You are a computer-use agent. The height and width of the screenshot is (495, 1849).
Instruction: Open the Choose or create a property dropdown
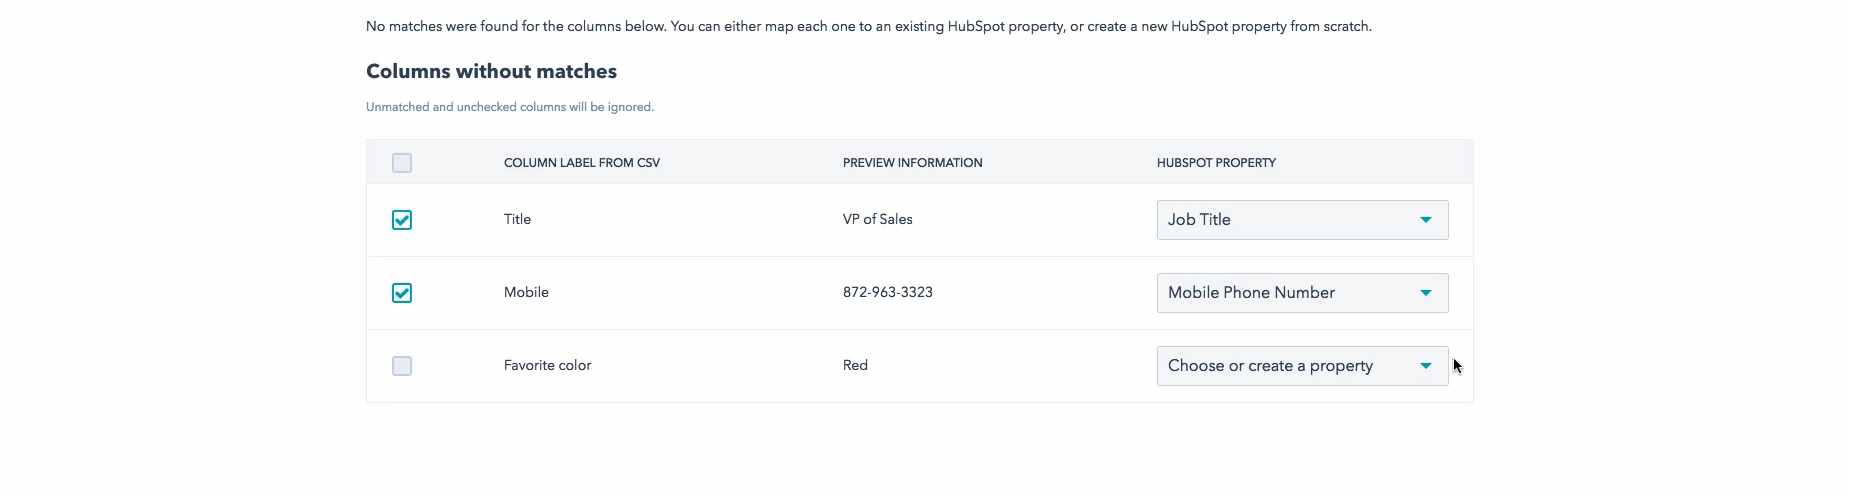[x=1288, y=366]
